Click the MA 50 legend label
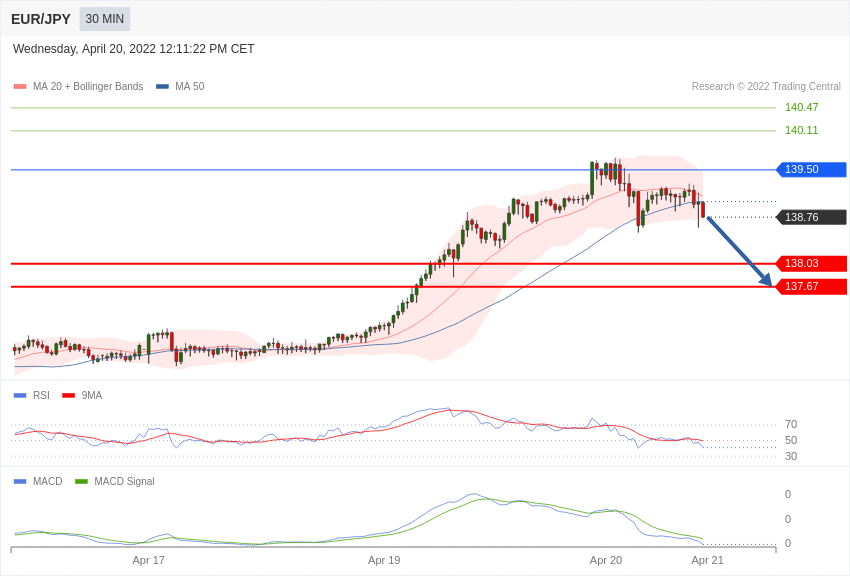This screenshot has width=850, height=576. click(190, 86)
